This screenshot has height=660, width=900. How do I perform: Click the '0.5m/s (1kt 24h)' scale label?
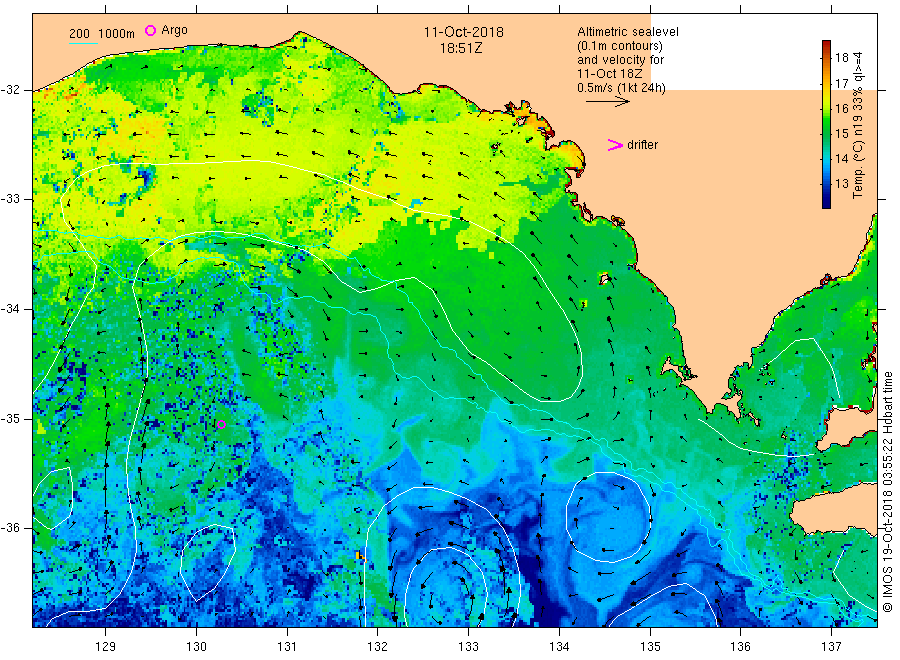[x=621, y=88]
